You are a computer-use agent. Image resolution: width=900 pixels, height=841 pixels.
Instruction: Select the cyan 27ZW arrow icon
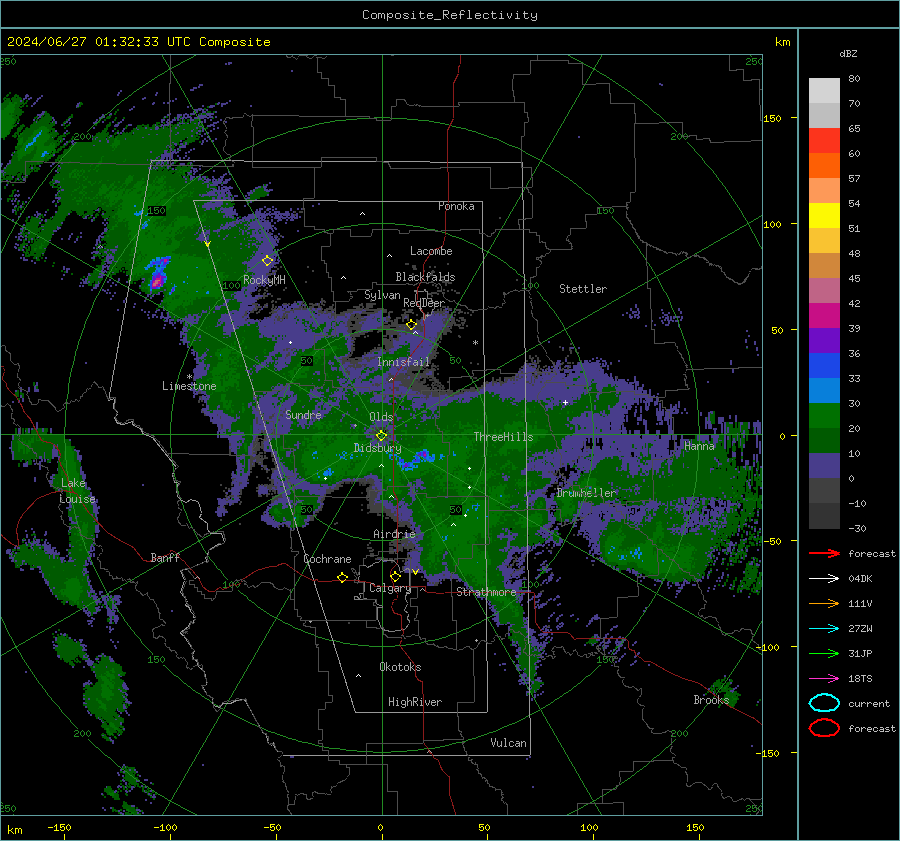click(824, 629)
